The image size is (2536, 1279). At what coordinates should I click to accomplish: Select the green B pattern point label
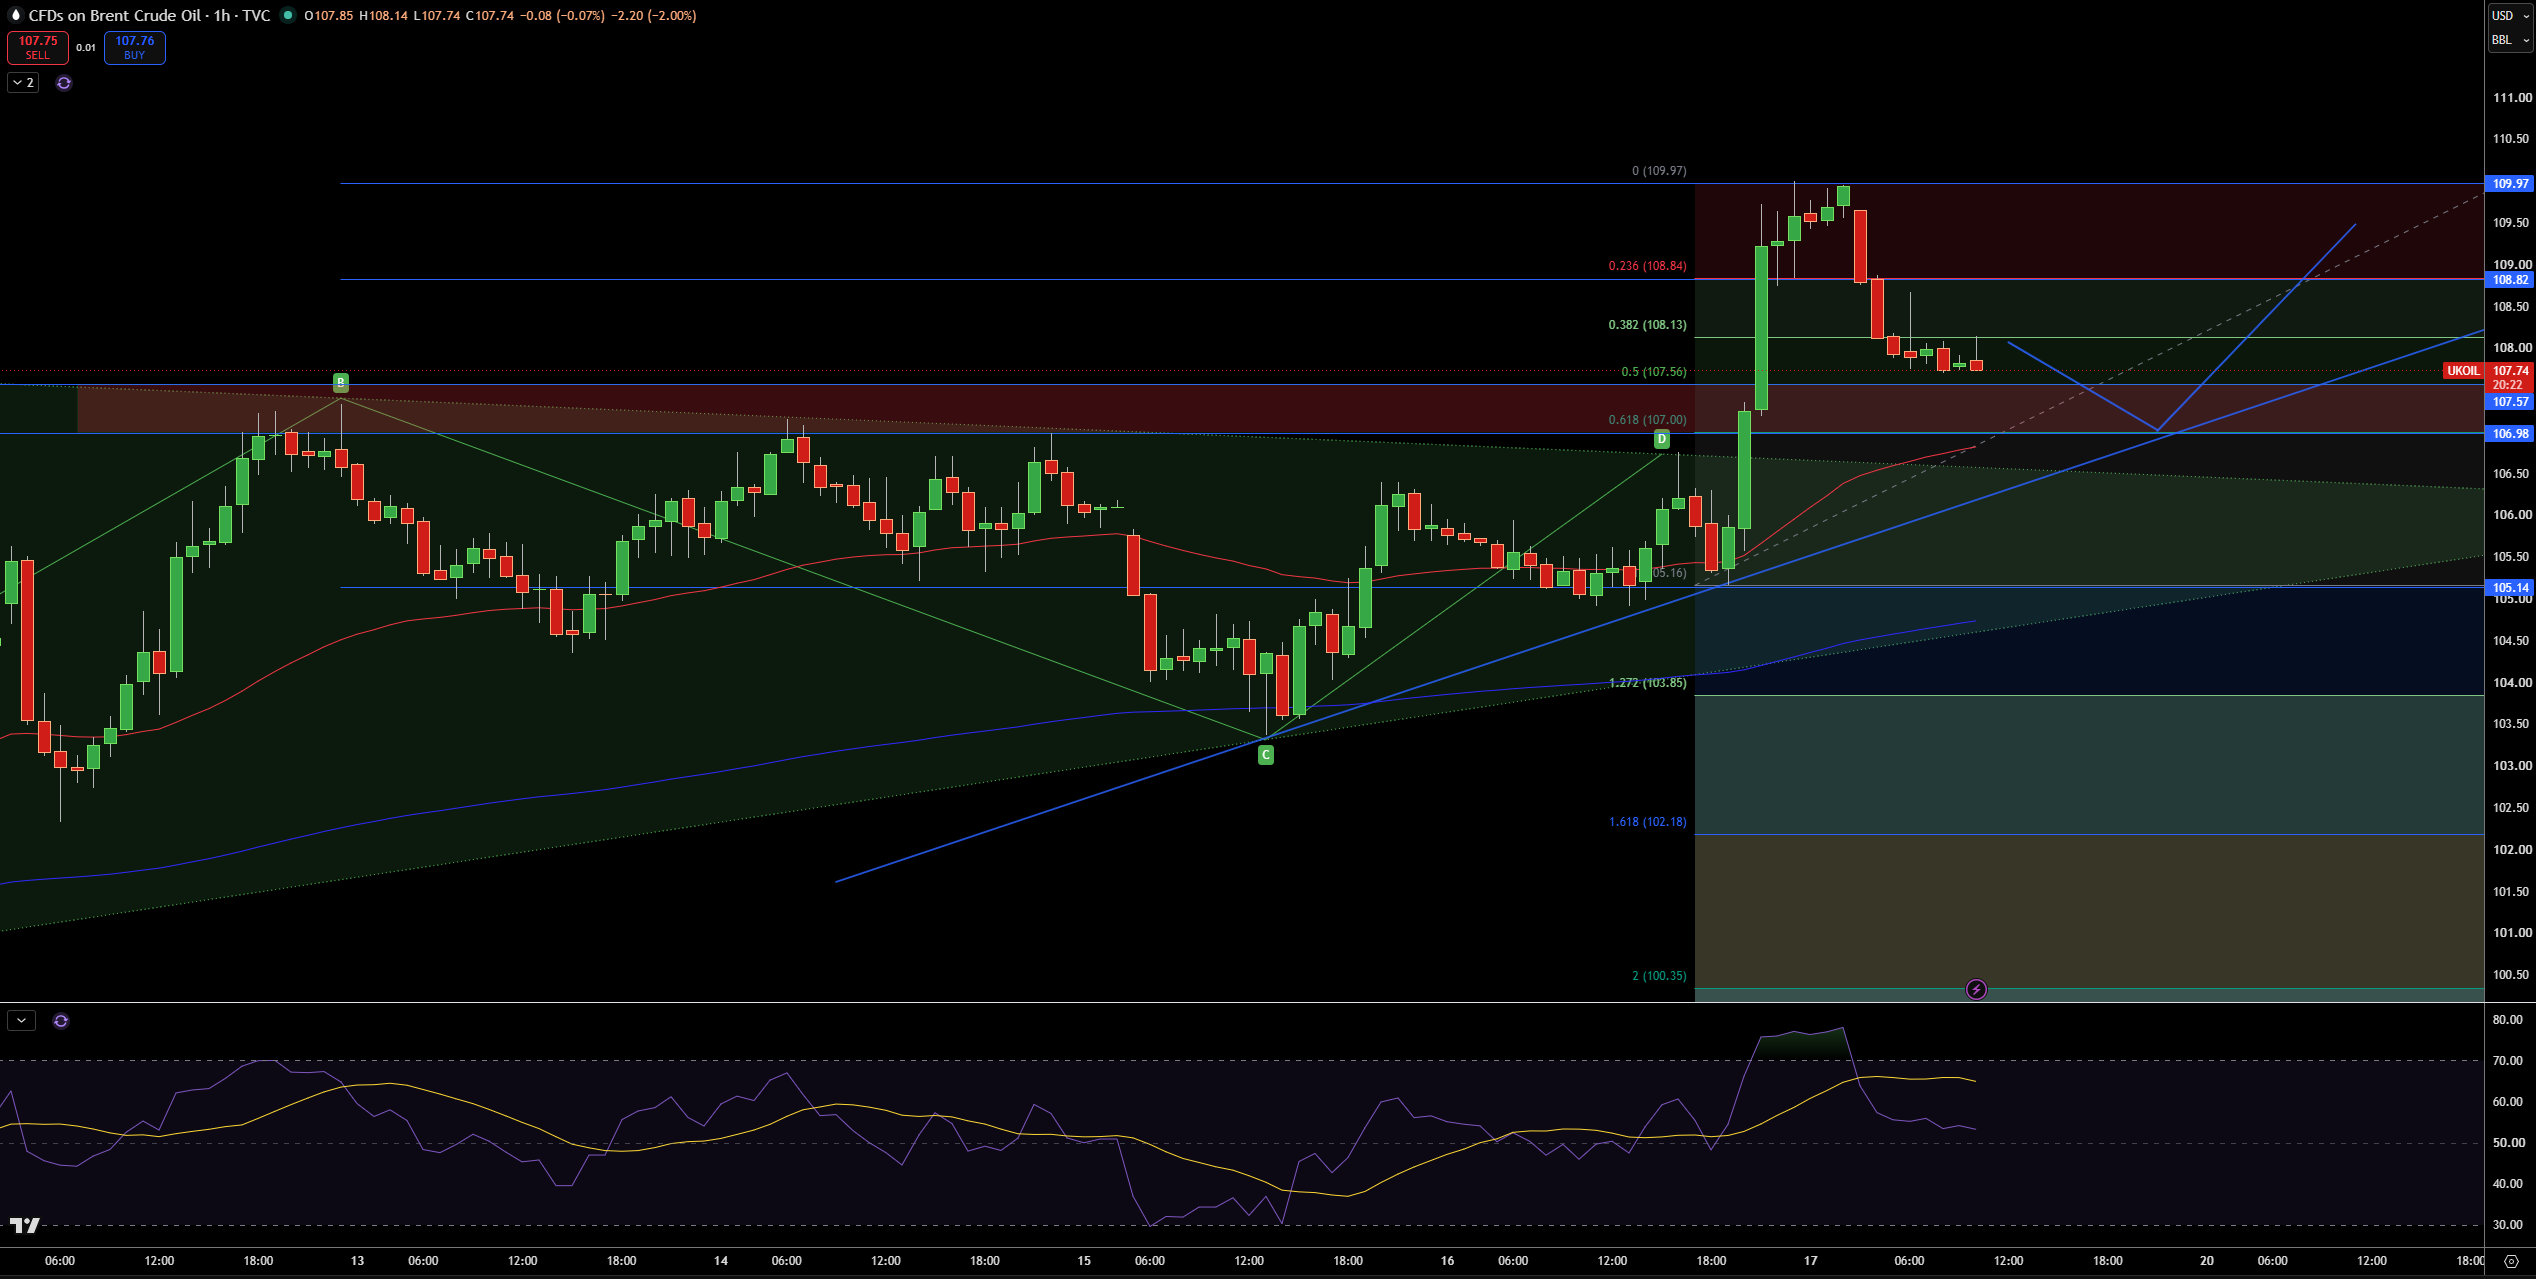(340, 382)
